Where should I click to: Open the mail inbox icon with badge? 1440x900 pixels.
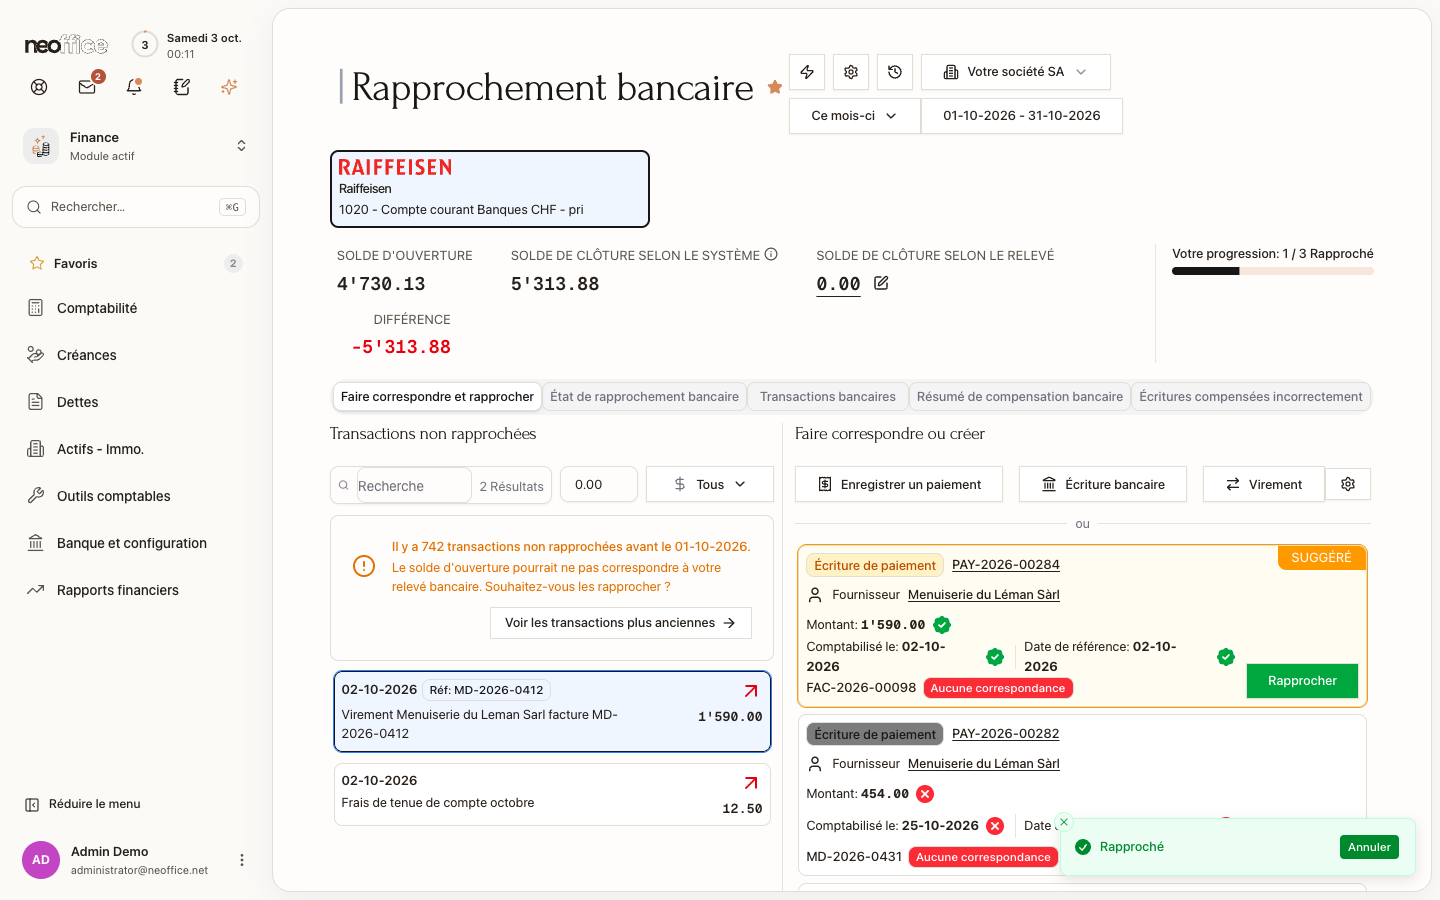coord(87,87)
